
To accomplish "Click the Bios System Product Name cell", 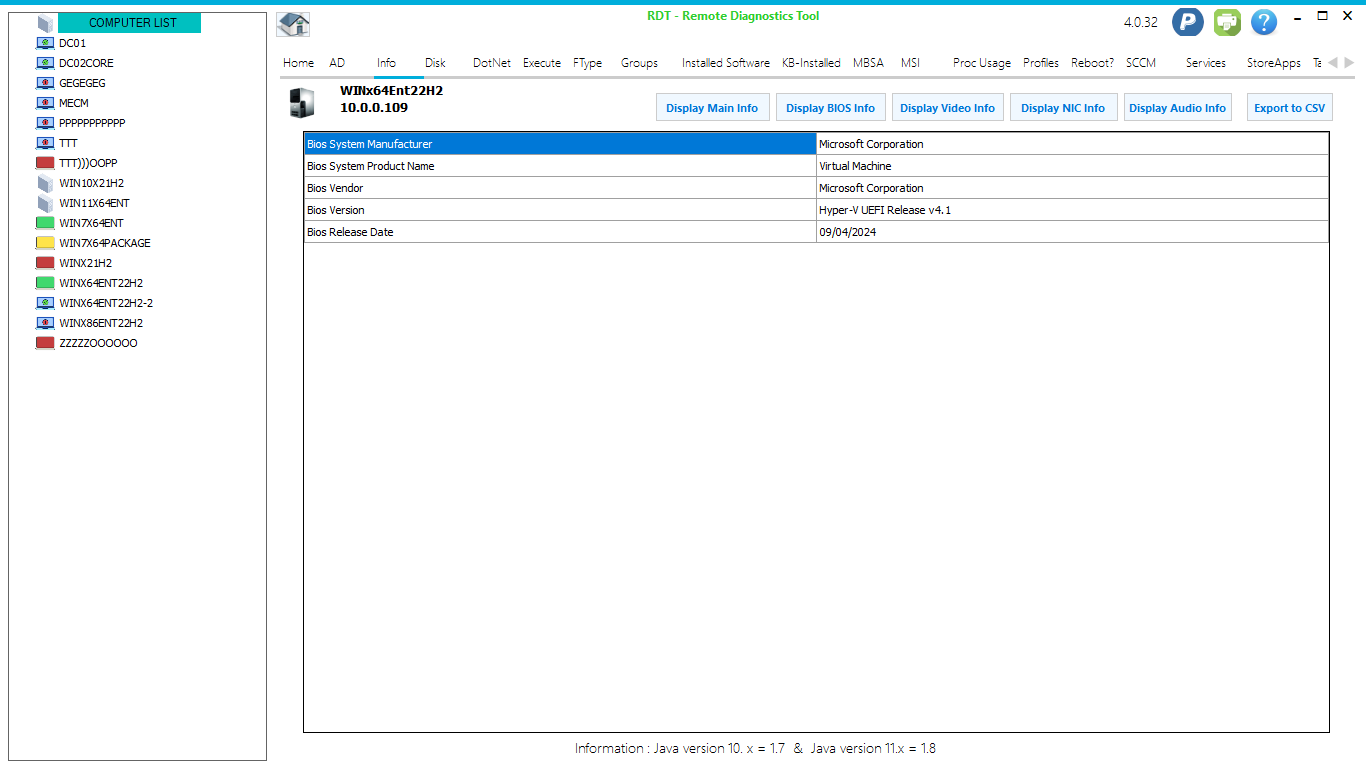I will point(560,166).
